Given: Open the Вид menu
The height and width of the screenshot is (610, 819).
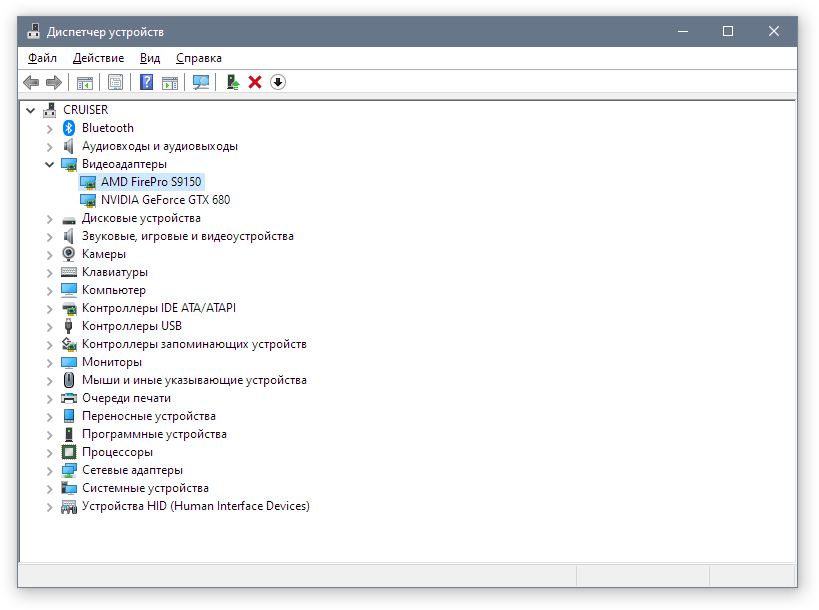Looking at the screenshot, I should click(149, 58).
